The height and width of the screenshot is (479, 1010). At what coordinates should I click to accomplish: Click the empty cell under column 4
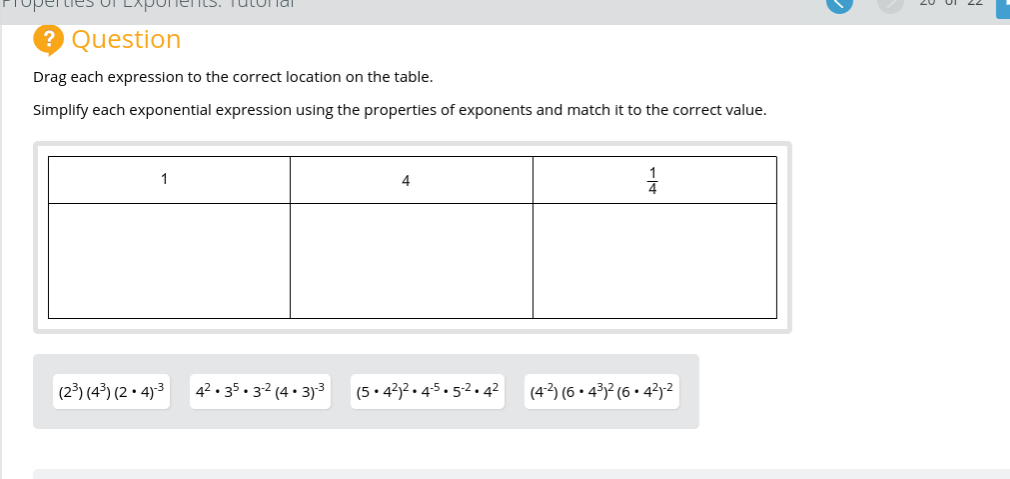(411, 260)
